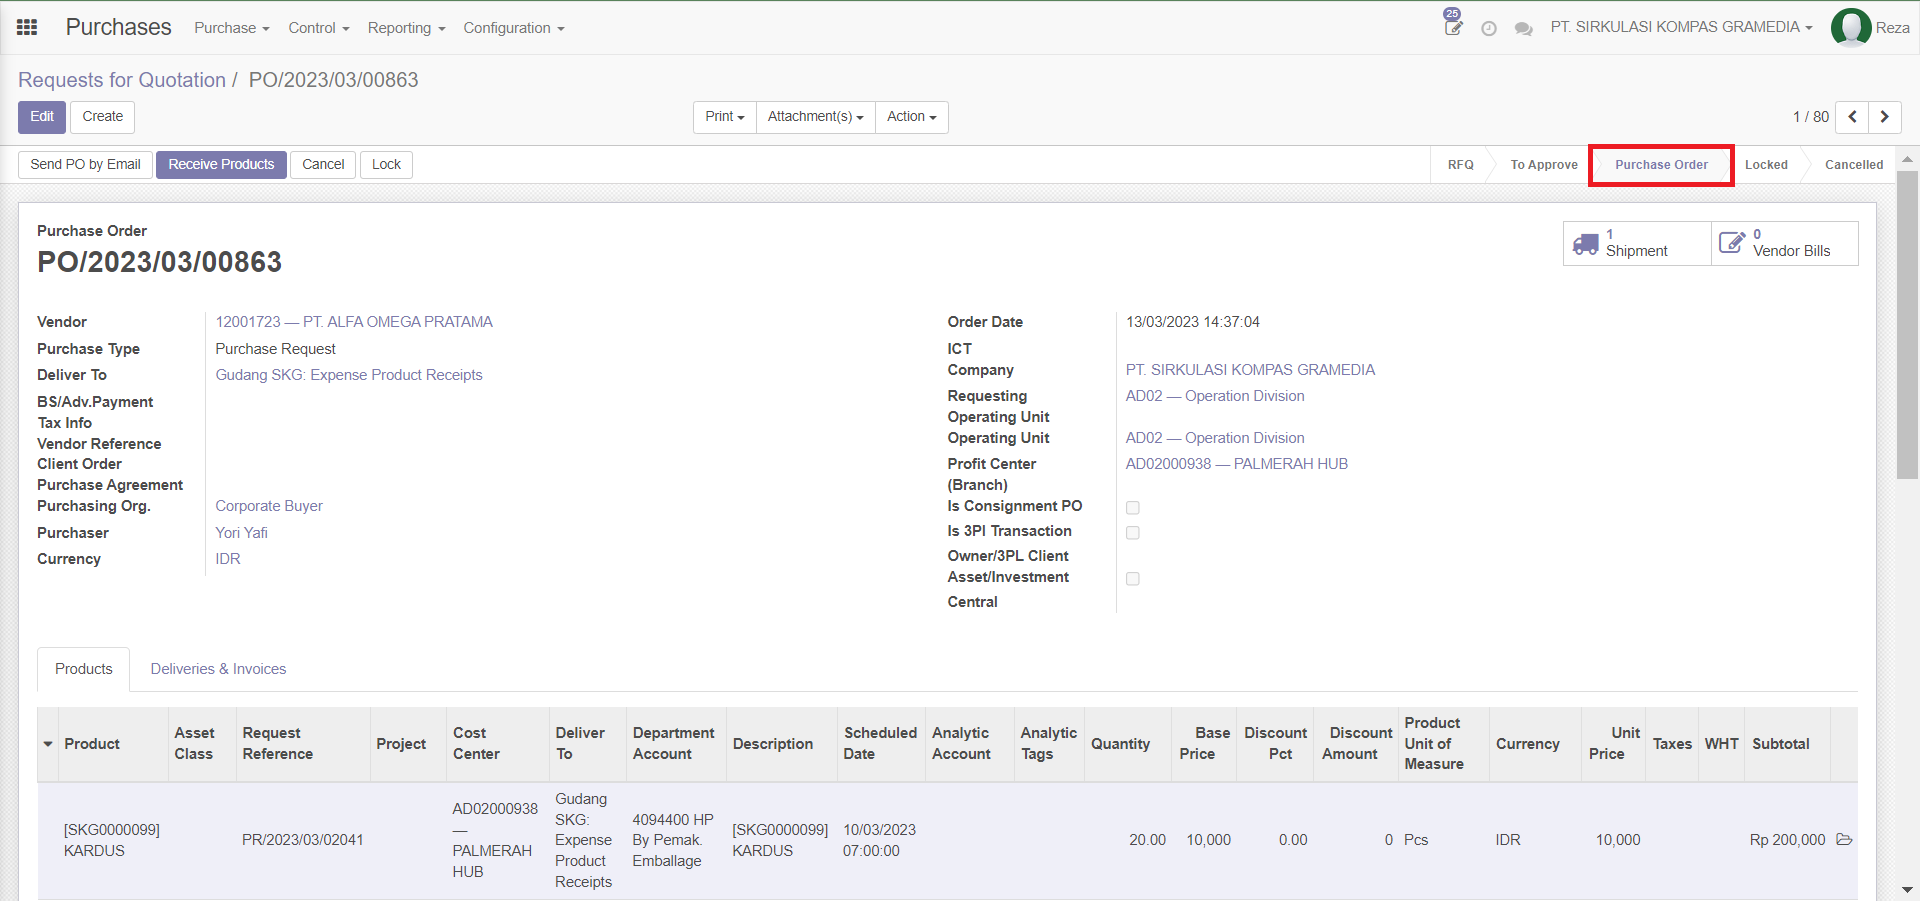Open the folder icon beside Rp 200,000
This screenshot has height=901, width=1920.
(x=1845, y=840)
